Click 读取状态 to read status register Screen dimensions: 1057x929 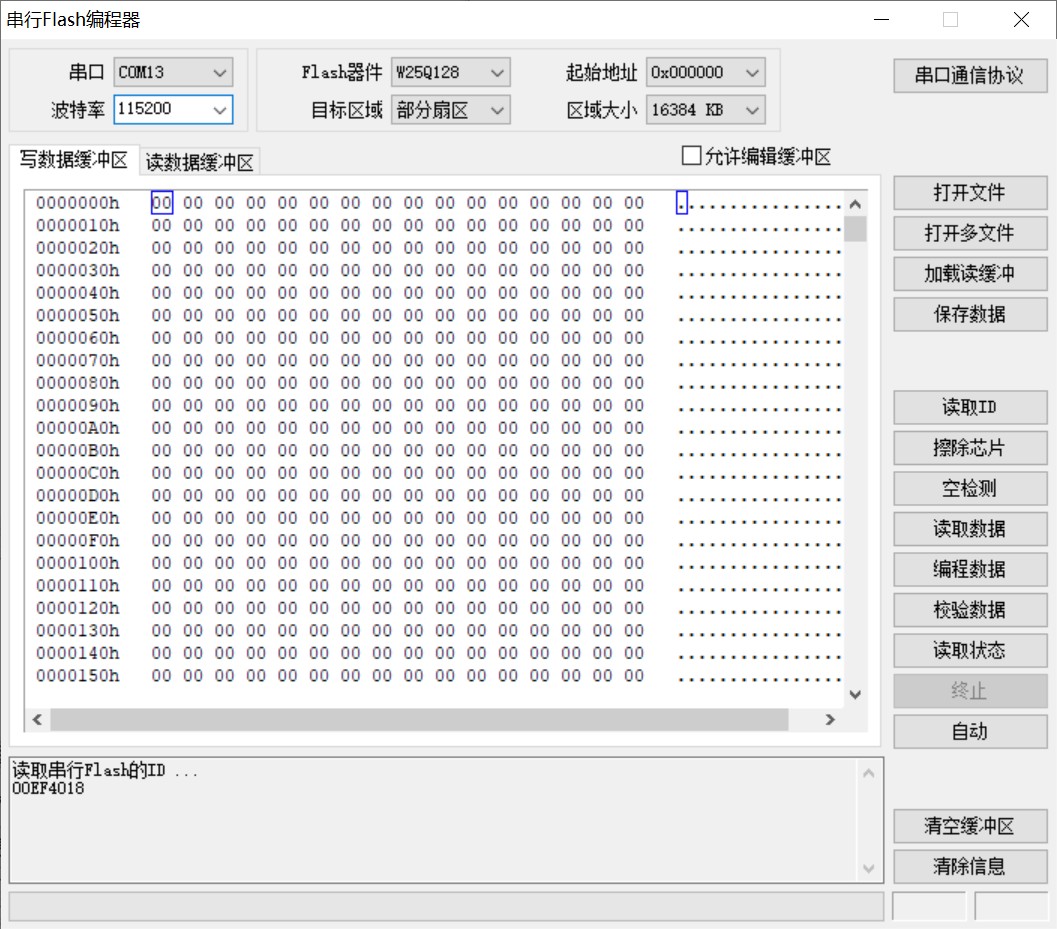[x=969, y=650]
